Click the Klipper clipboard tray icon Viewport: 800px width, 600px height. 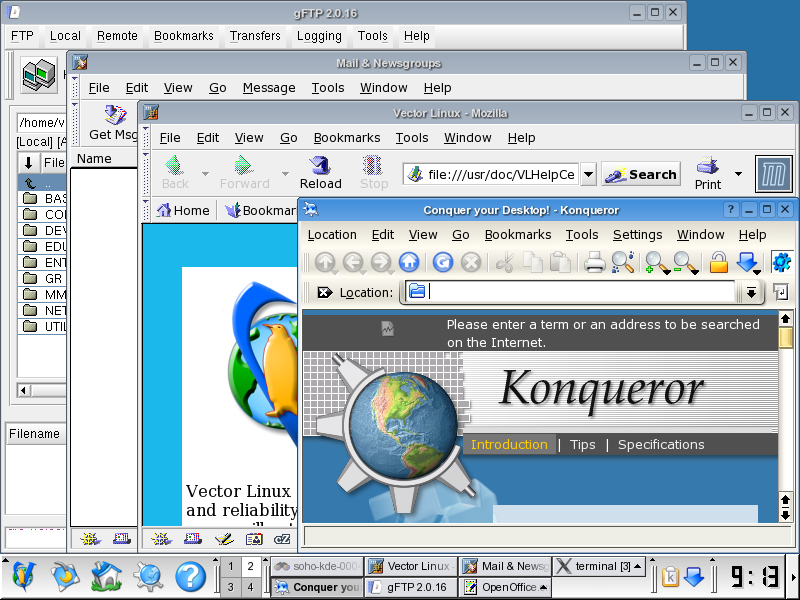pos(670,577)
